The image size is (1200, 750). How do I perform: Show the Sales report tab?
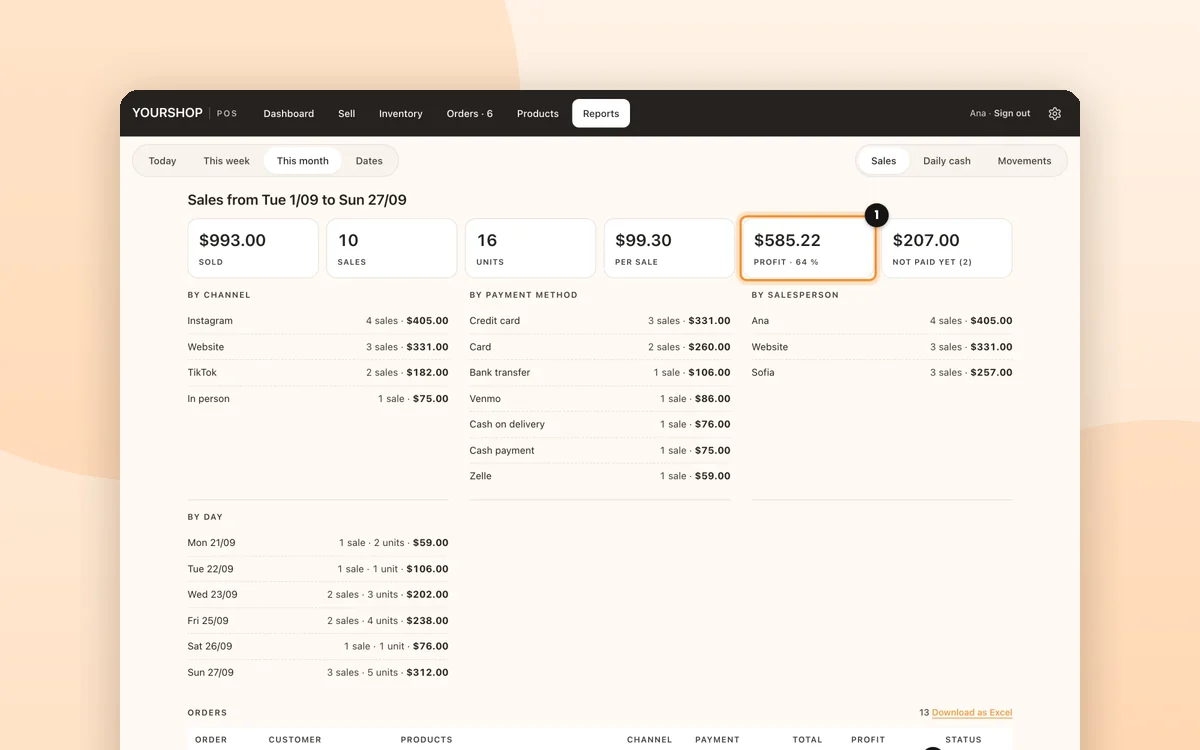pyautogui.click(x=884, y=161)
